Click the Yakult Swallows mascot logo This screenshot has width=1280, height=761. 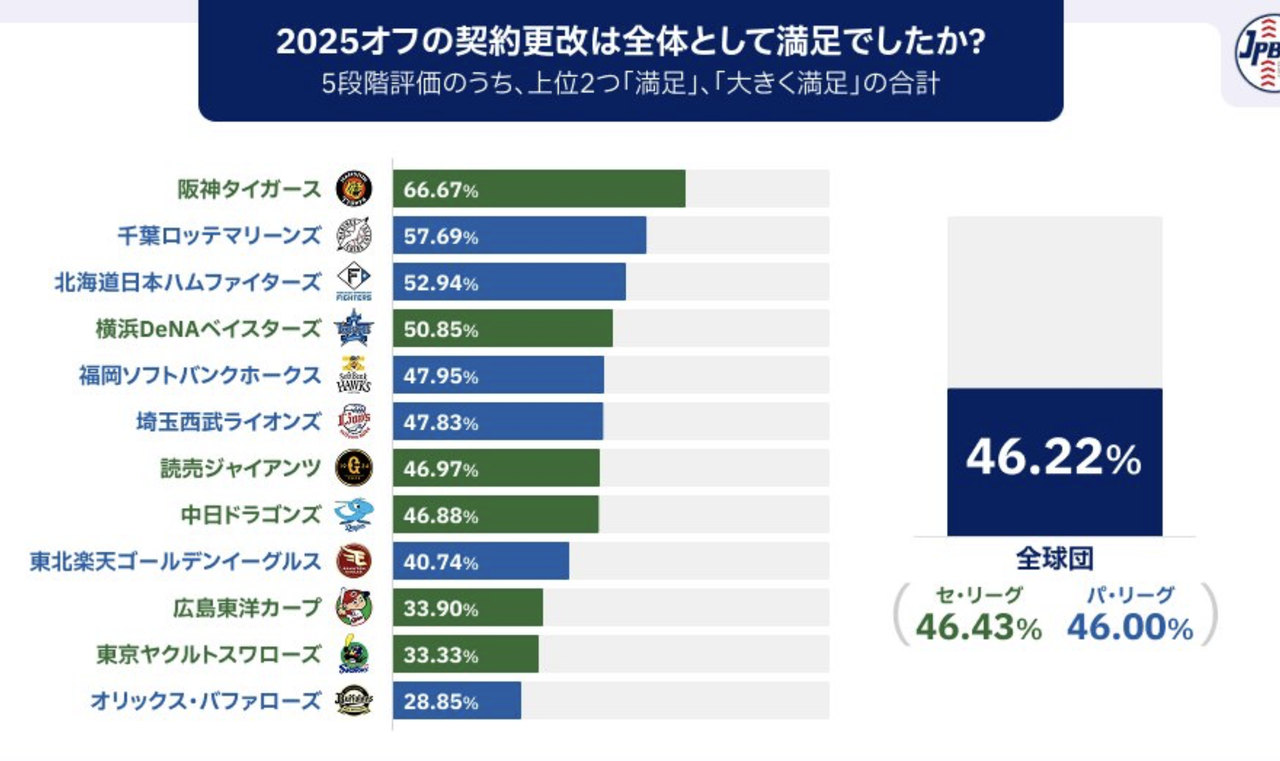click(353, 654)
